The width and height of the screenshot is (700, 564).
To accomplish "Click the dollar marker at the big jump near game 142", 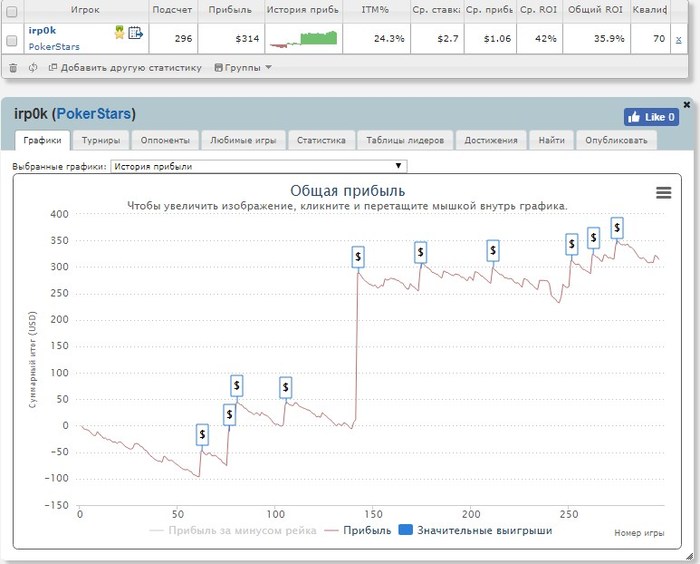I will (358, 257).
